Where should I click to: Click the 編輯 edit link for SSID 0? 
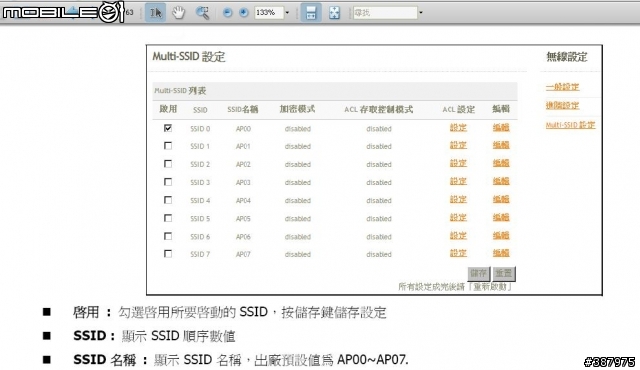click(501, 128)
